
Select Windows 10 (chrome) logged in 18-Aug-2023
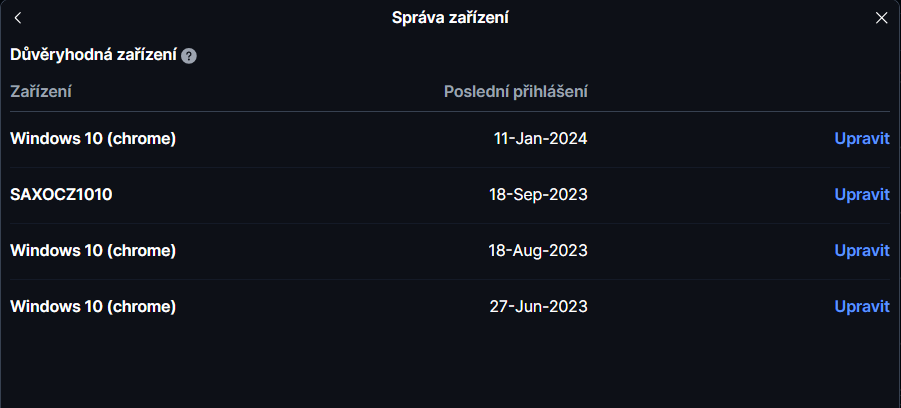[93, 251]
